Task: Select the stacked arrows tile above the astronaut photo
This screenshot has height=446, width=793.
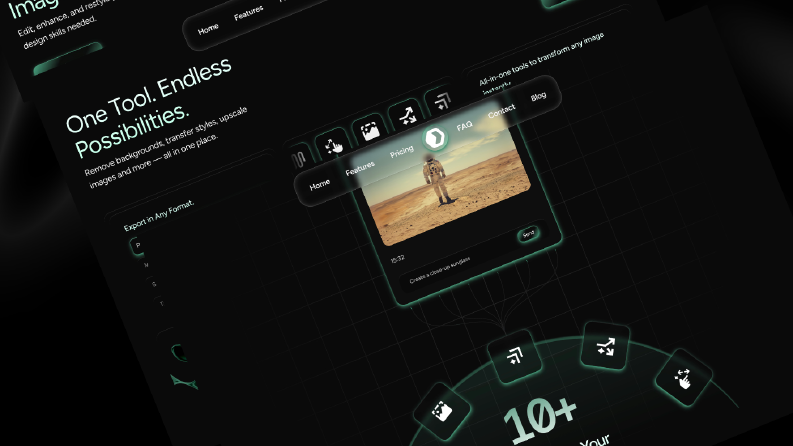Action: (x=440, y=101)
